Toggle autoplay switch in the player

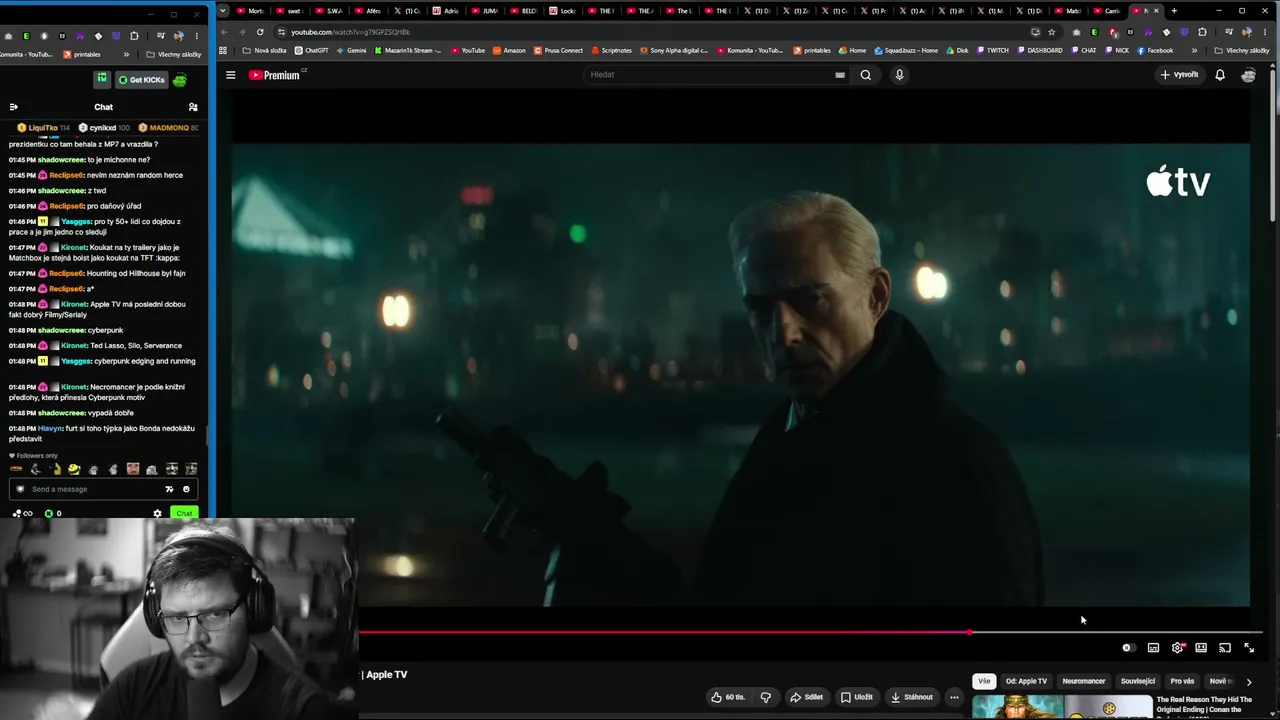(x=1127, y=648)
